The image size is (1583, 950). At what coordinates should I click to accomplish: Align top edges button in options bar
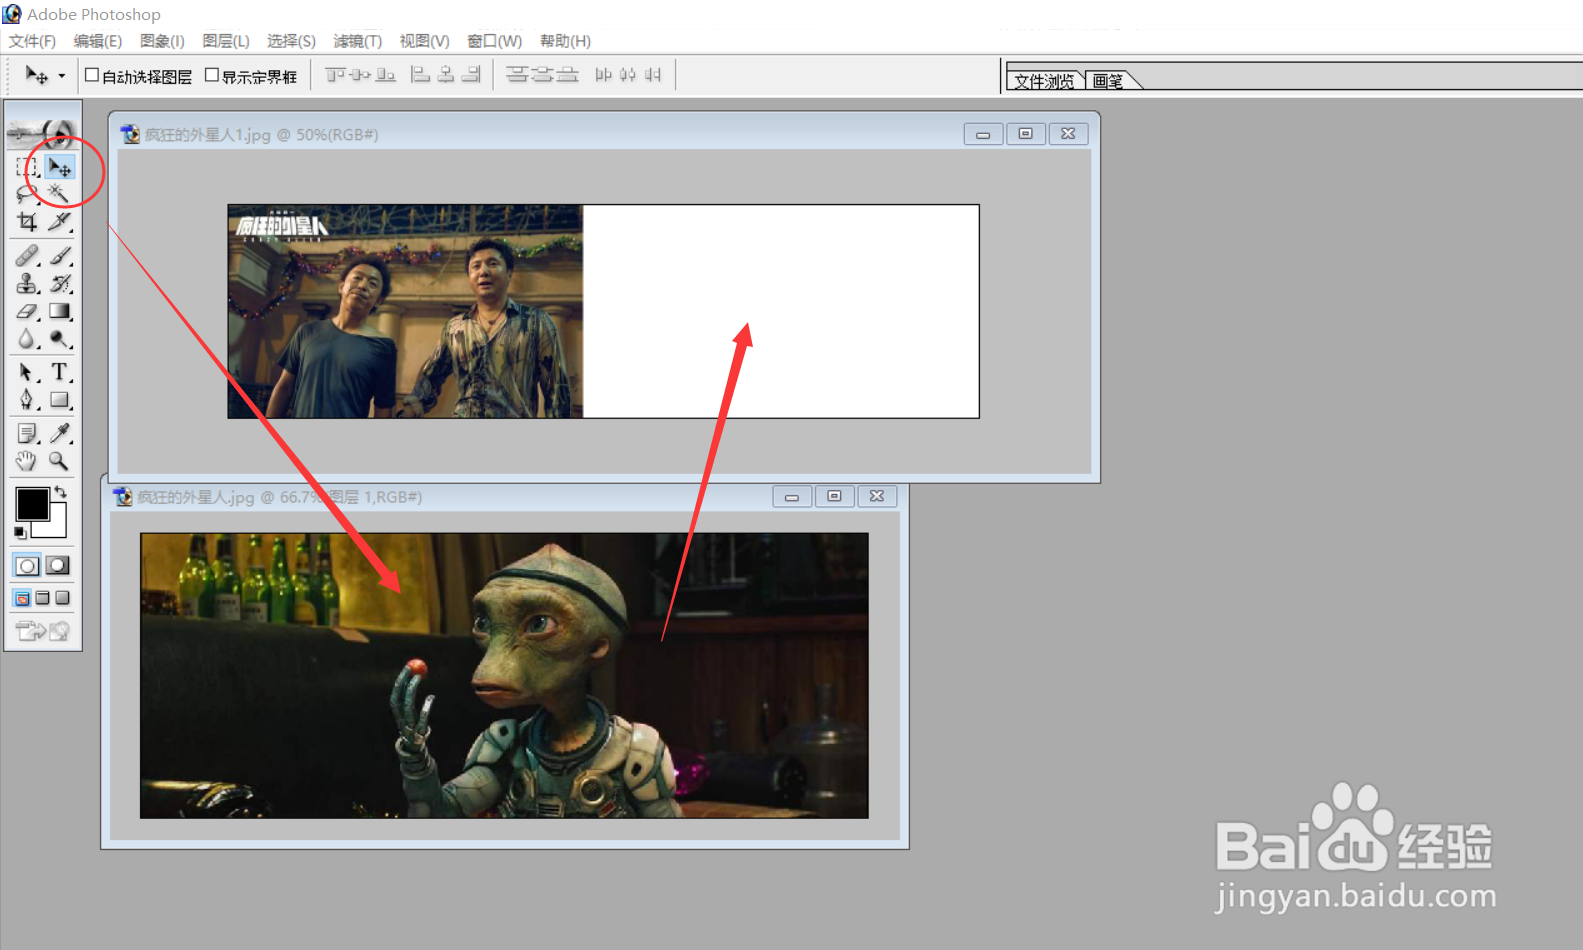(336, 75)
